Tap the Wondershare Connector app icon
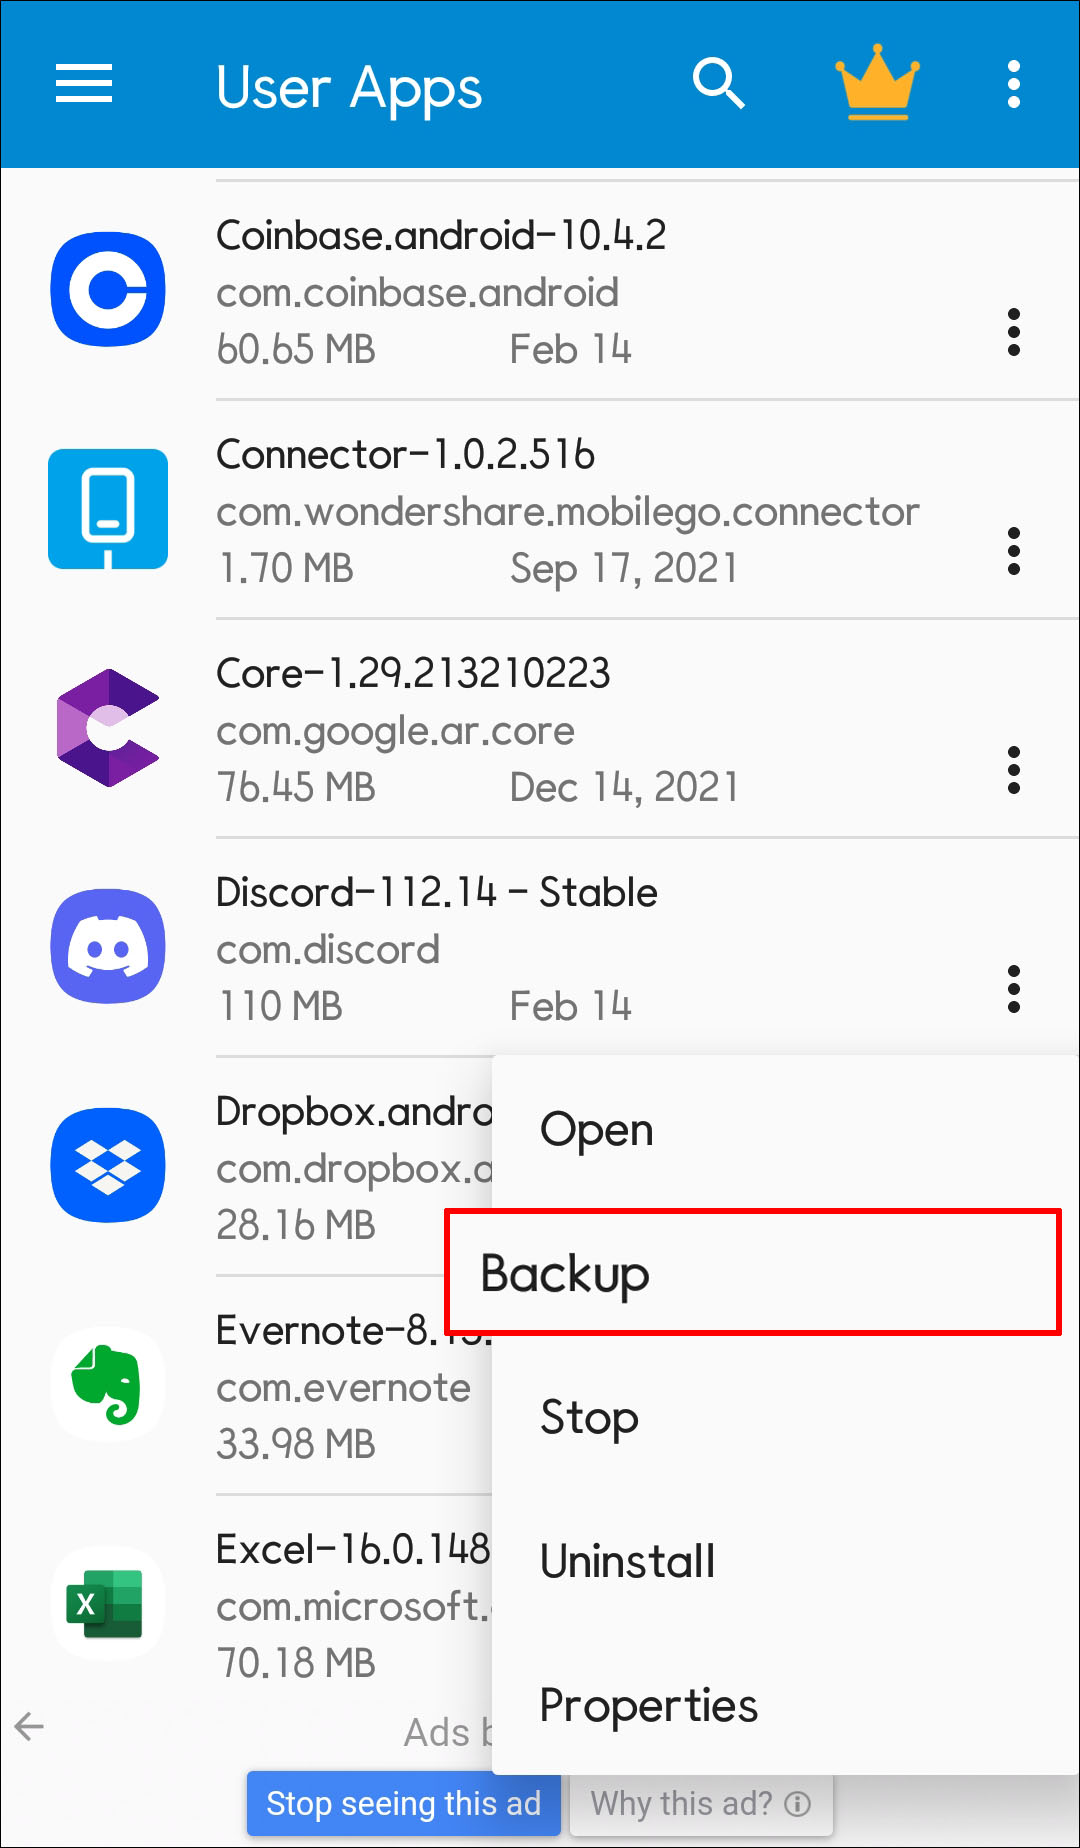This screenshot has width=1080, height=1848. [108, 509]
